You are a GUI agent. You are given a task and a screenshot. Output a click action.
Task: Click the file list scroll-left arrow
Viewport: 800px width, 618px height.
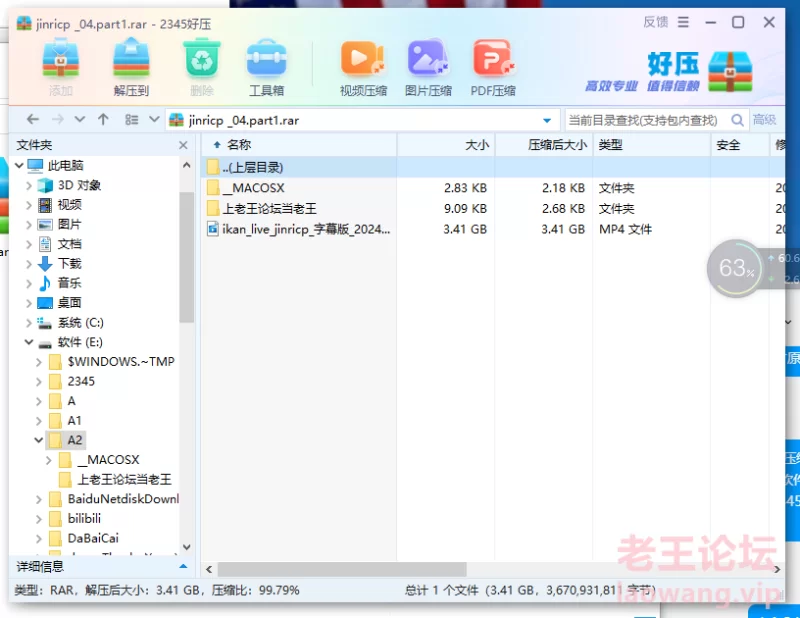click(209, 568)
